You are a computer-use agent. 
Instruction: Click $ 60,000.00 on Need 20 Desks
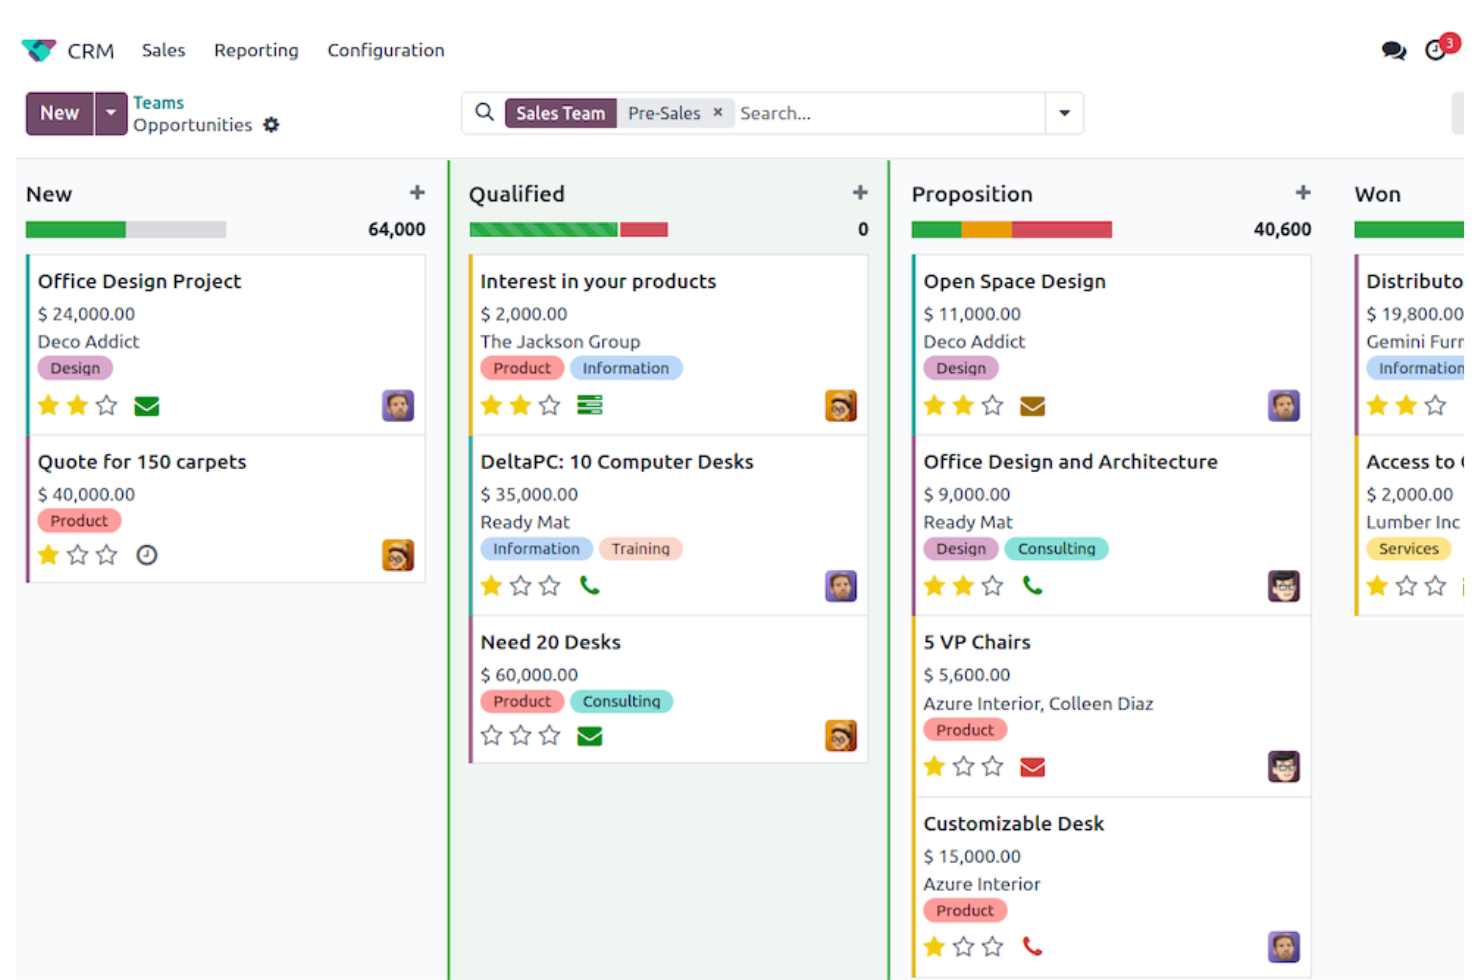[x=529, y=675]
